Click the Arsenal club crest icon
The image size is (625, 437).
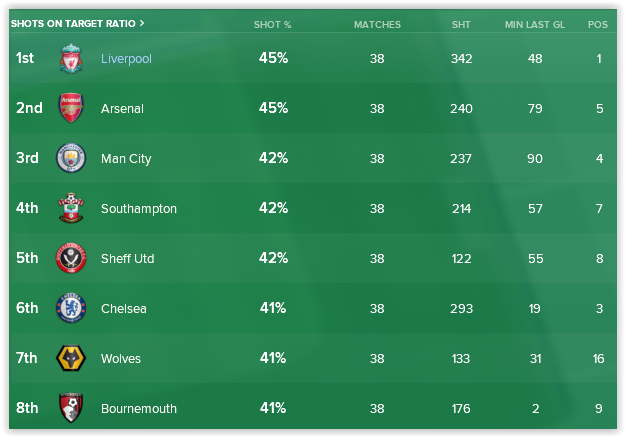[71, 108]
